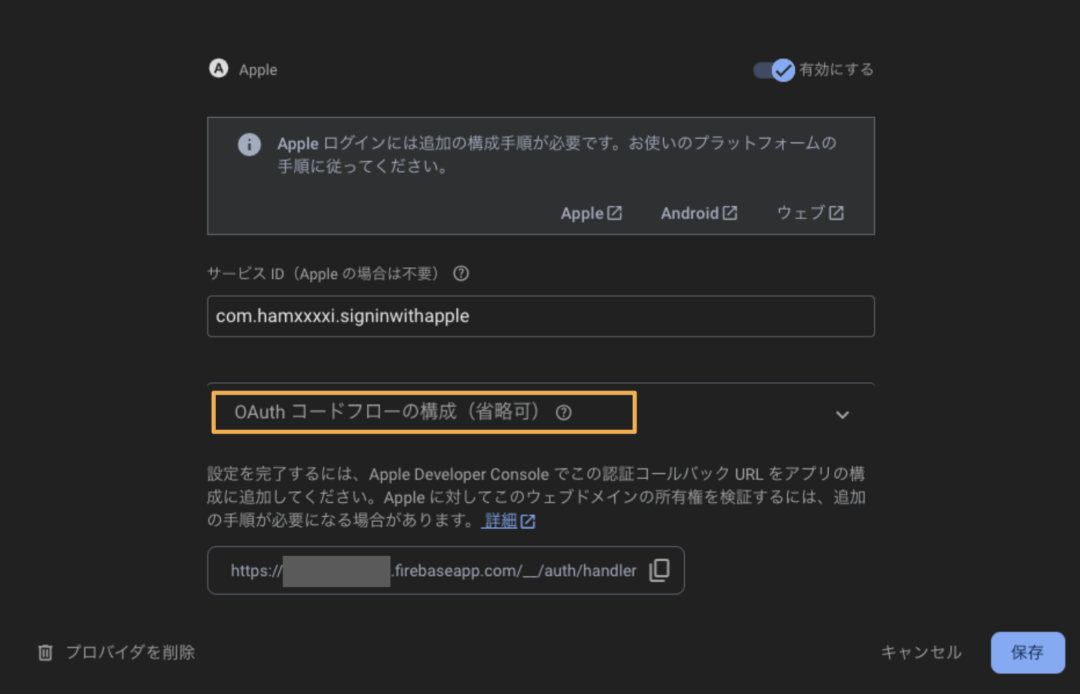The height and width of the screenshot is (694, 1080).
Task: Click the help icon next to OAuth コードフロー
Action: pyautogui.click(x=563, y=412)
